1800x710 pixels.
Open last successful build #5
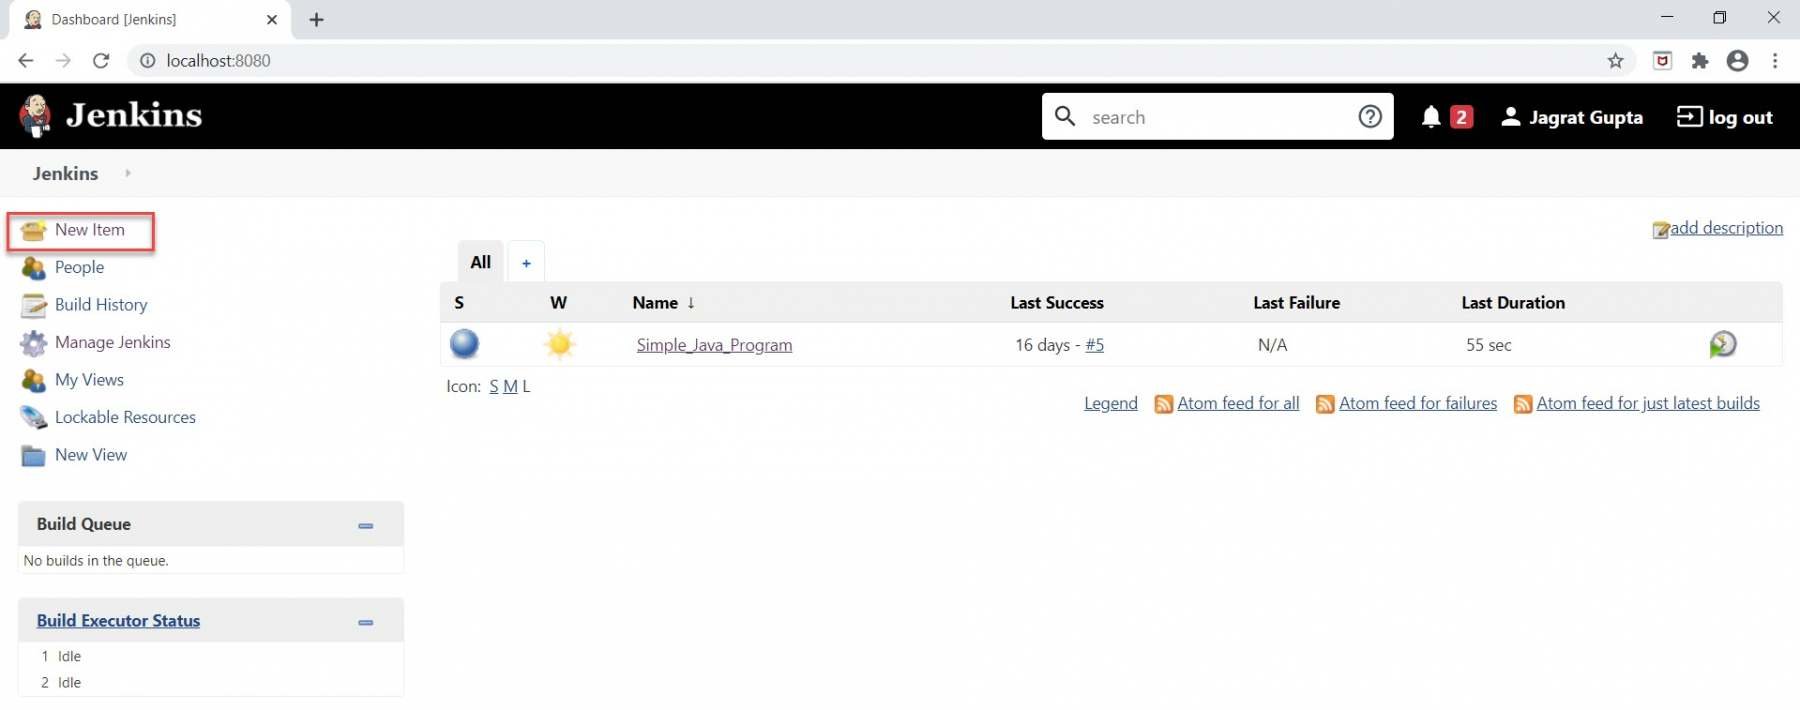tap(1095, 345)
